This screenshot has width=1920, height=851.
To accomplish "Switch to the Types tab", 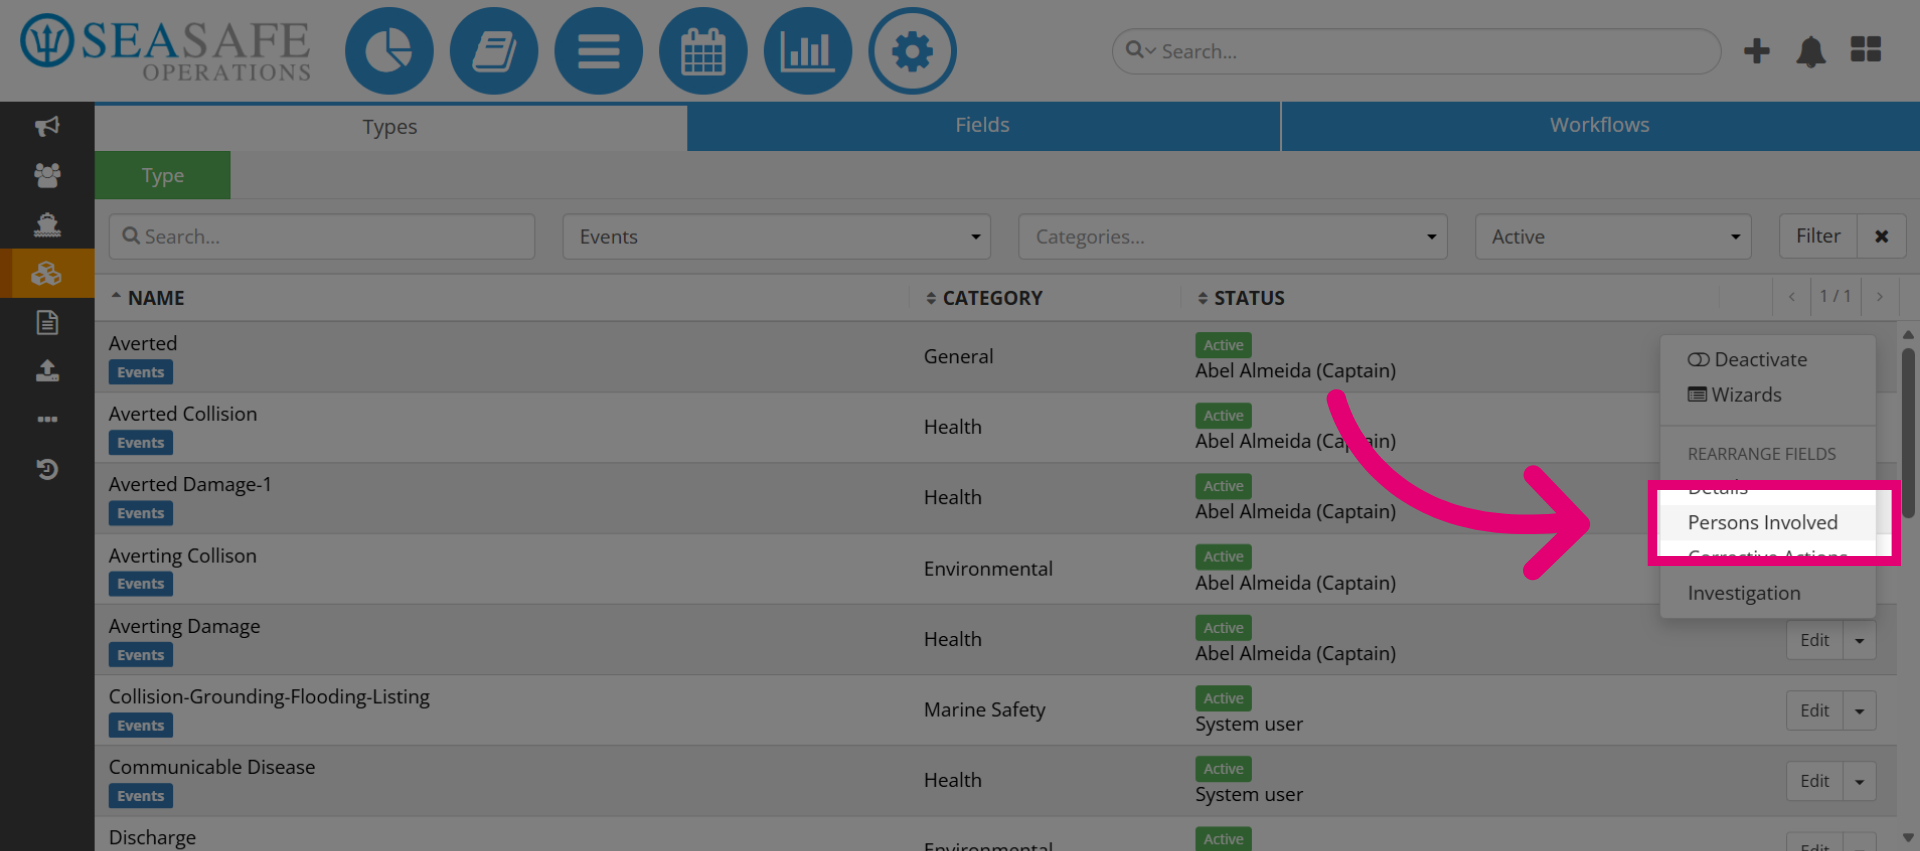I will click(x=390, y=127).
